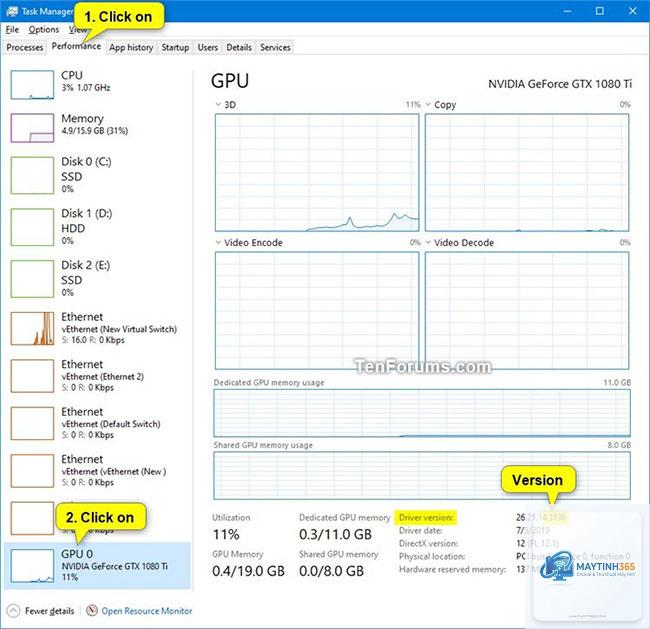Click the Resource Monitor gauge icon
Viewport: 650px width, 629px height.
(x=92, y=610)
